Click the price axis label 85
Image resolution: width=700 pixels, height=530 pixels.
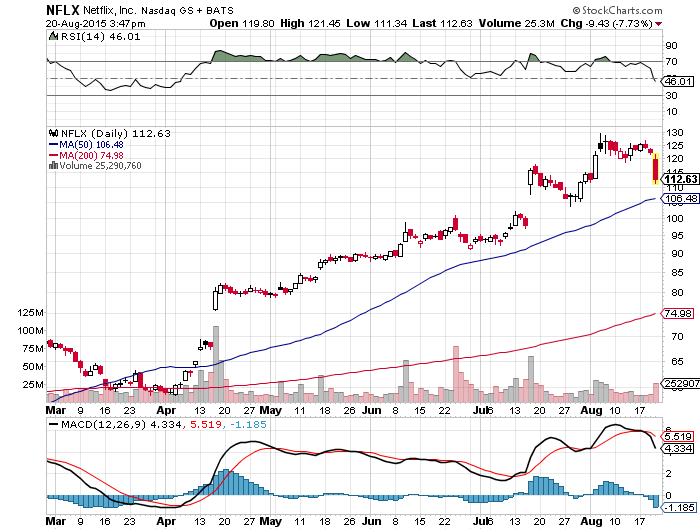(677, 272)
